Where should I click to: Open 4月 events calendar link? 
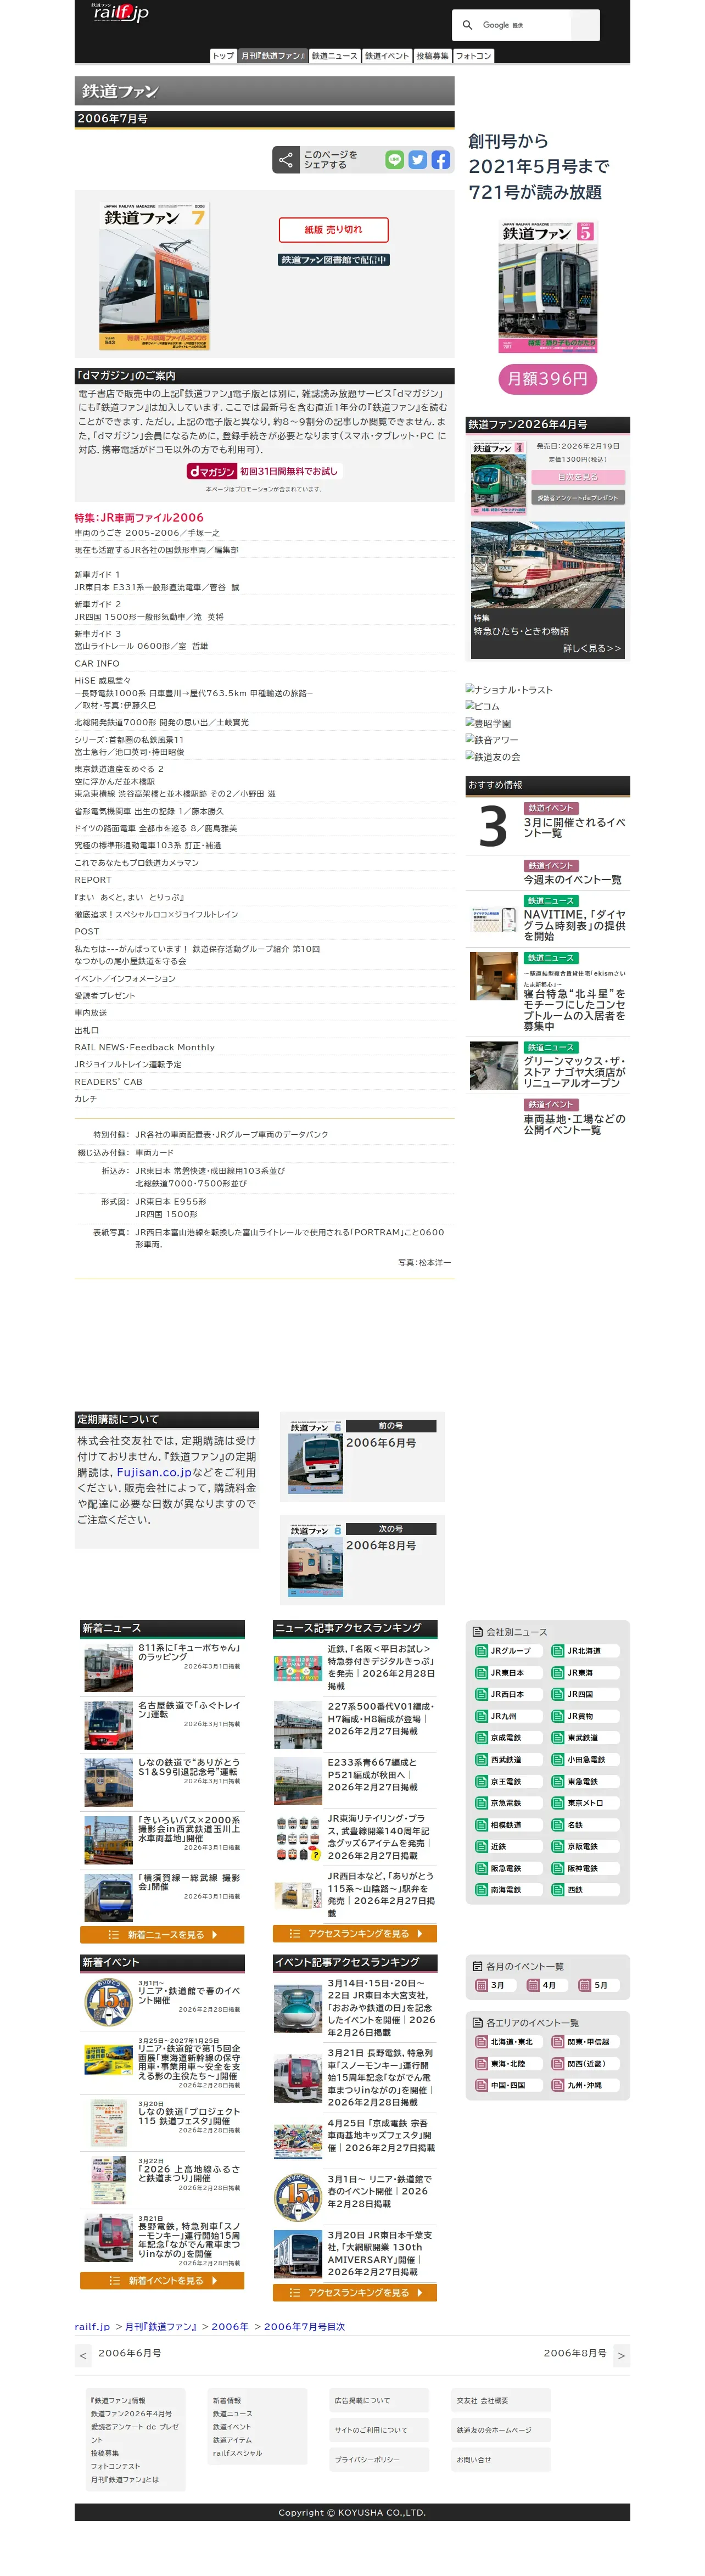546,1985
